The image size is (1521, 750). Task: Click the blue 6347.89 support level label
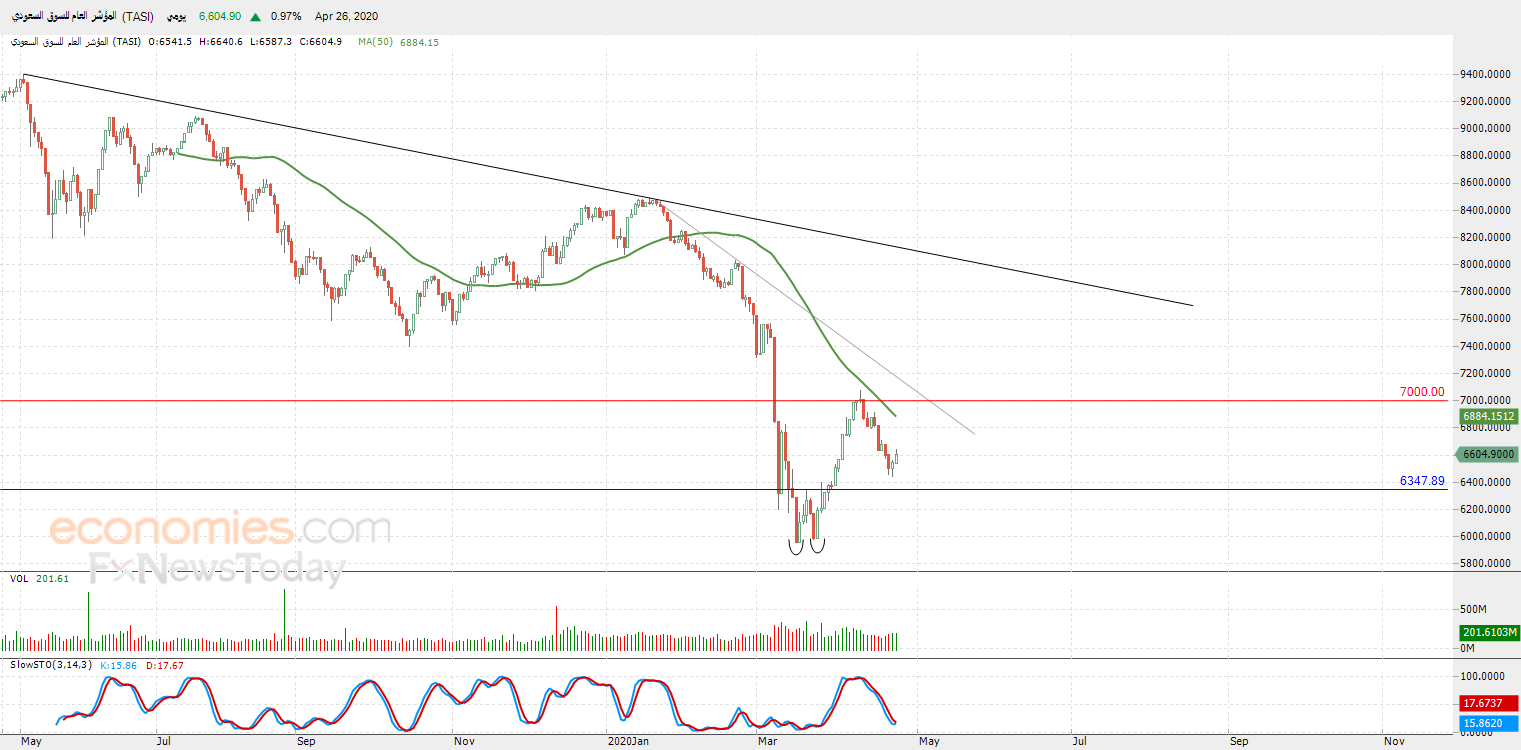(x=1422, y=481)
